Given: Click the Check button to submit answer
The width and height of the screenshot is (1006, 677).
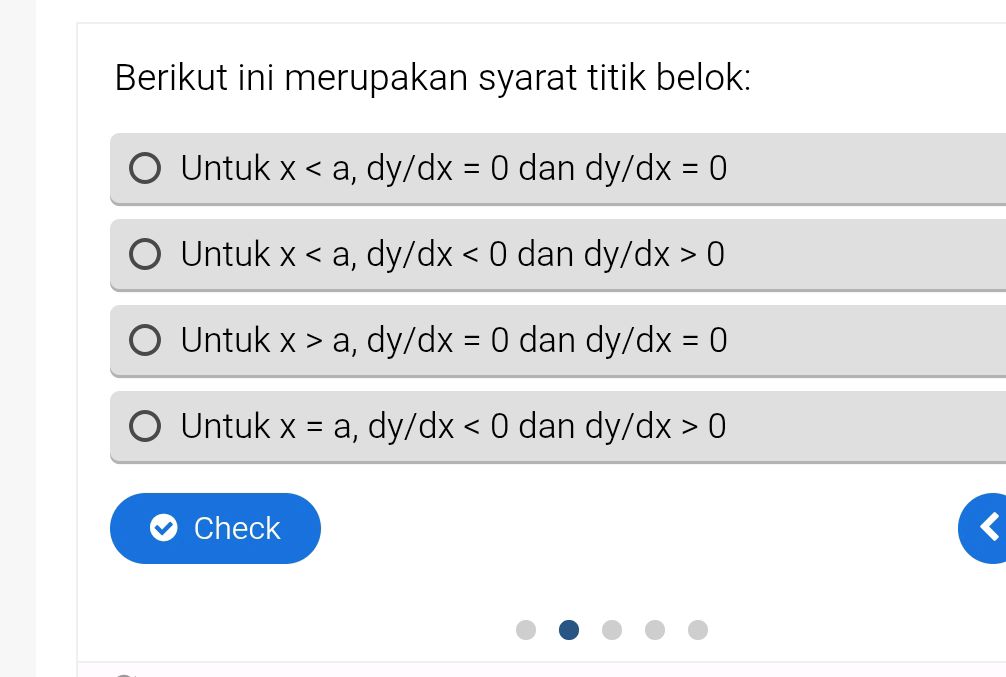Looking at the screenshot, I should 215,528.
